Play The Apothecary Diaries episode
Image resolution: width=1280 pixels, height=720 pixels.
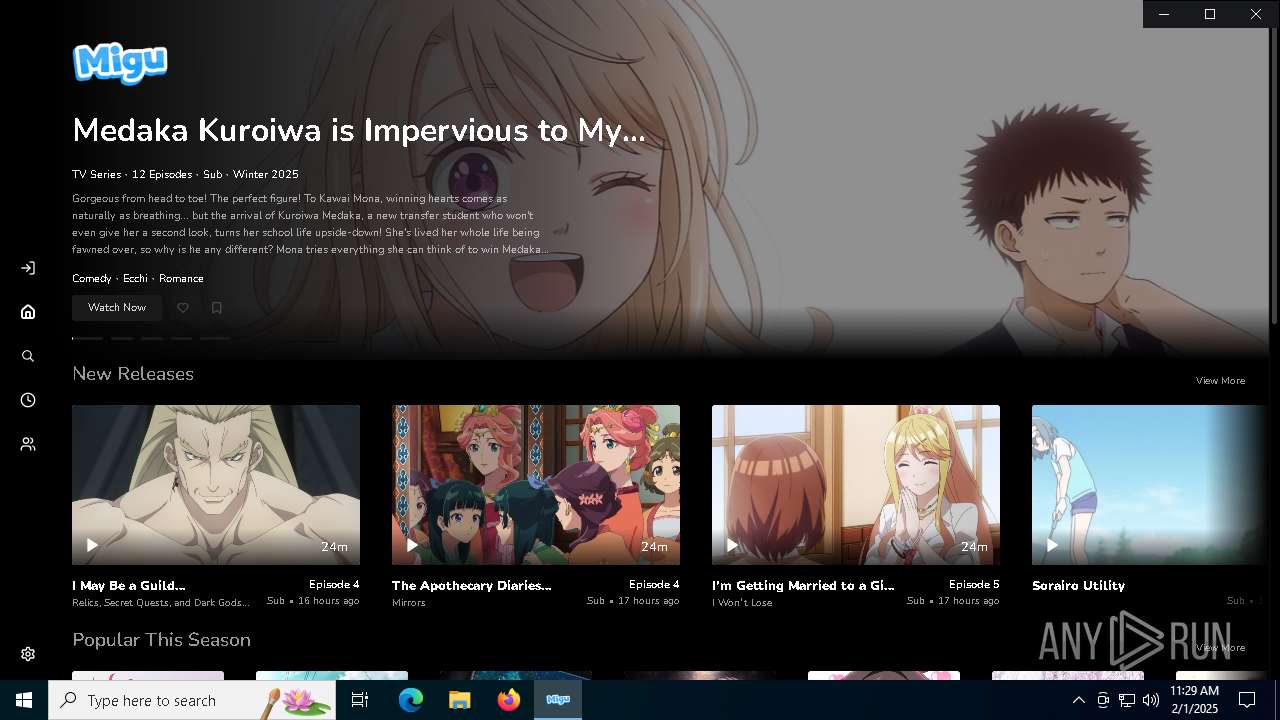(x=412, y=545)
